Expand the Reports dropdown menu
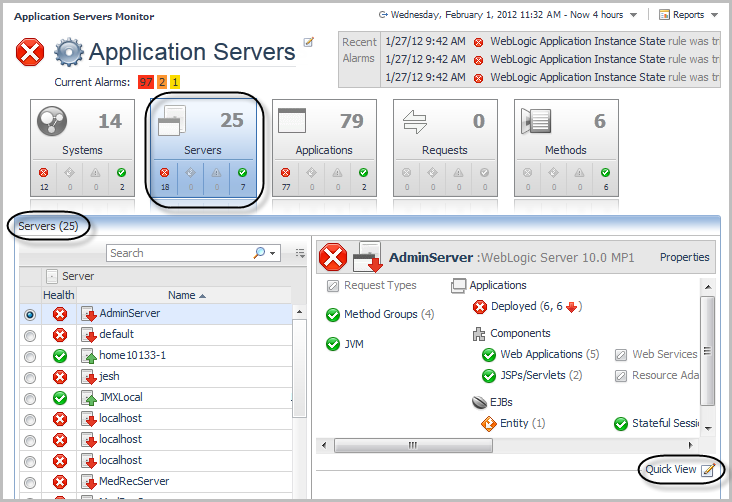This screenshot has height=502, width=732. coord(714,15)
